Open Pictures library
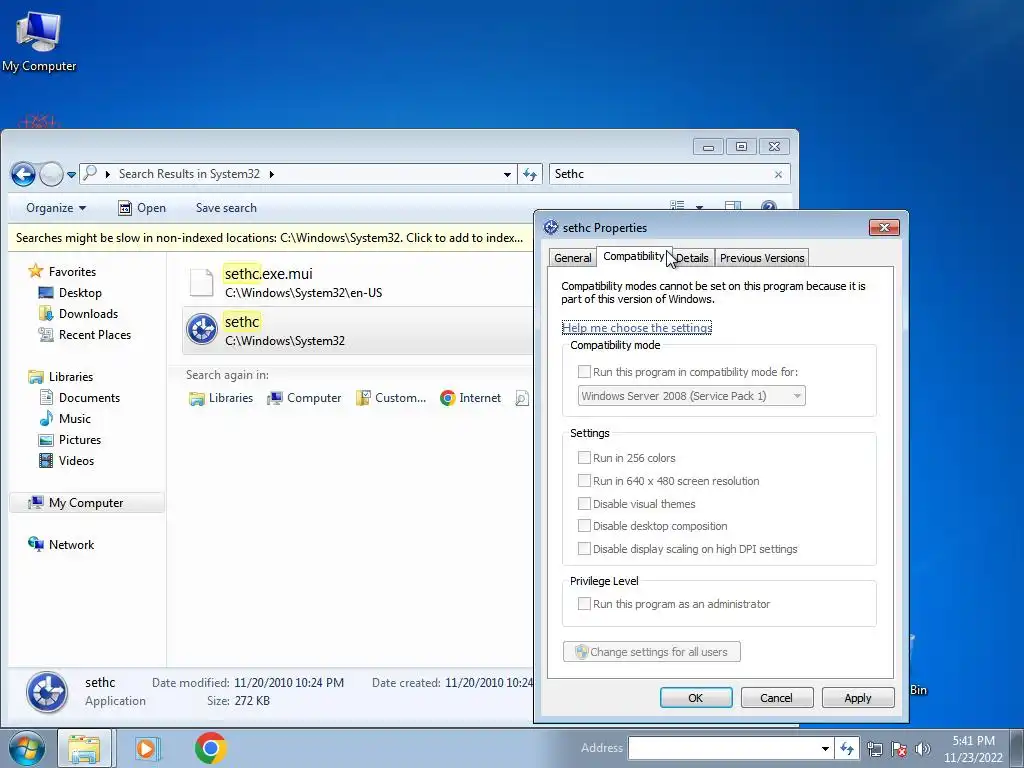1024x768 pixels. [x=70, y=440]
